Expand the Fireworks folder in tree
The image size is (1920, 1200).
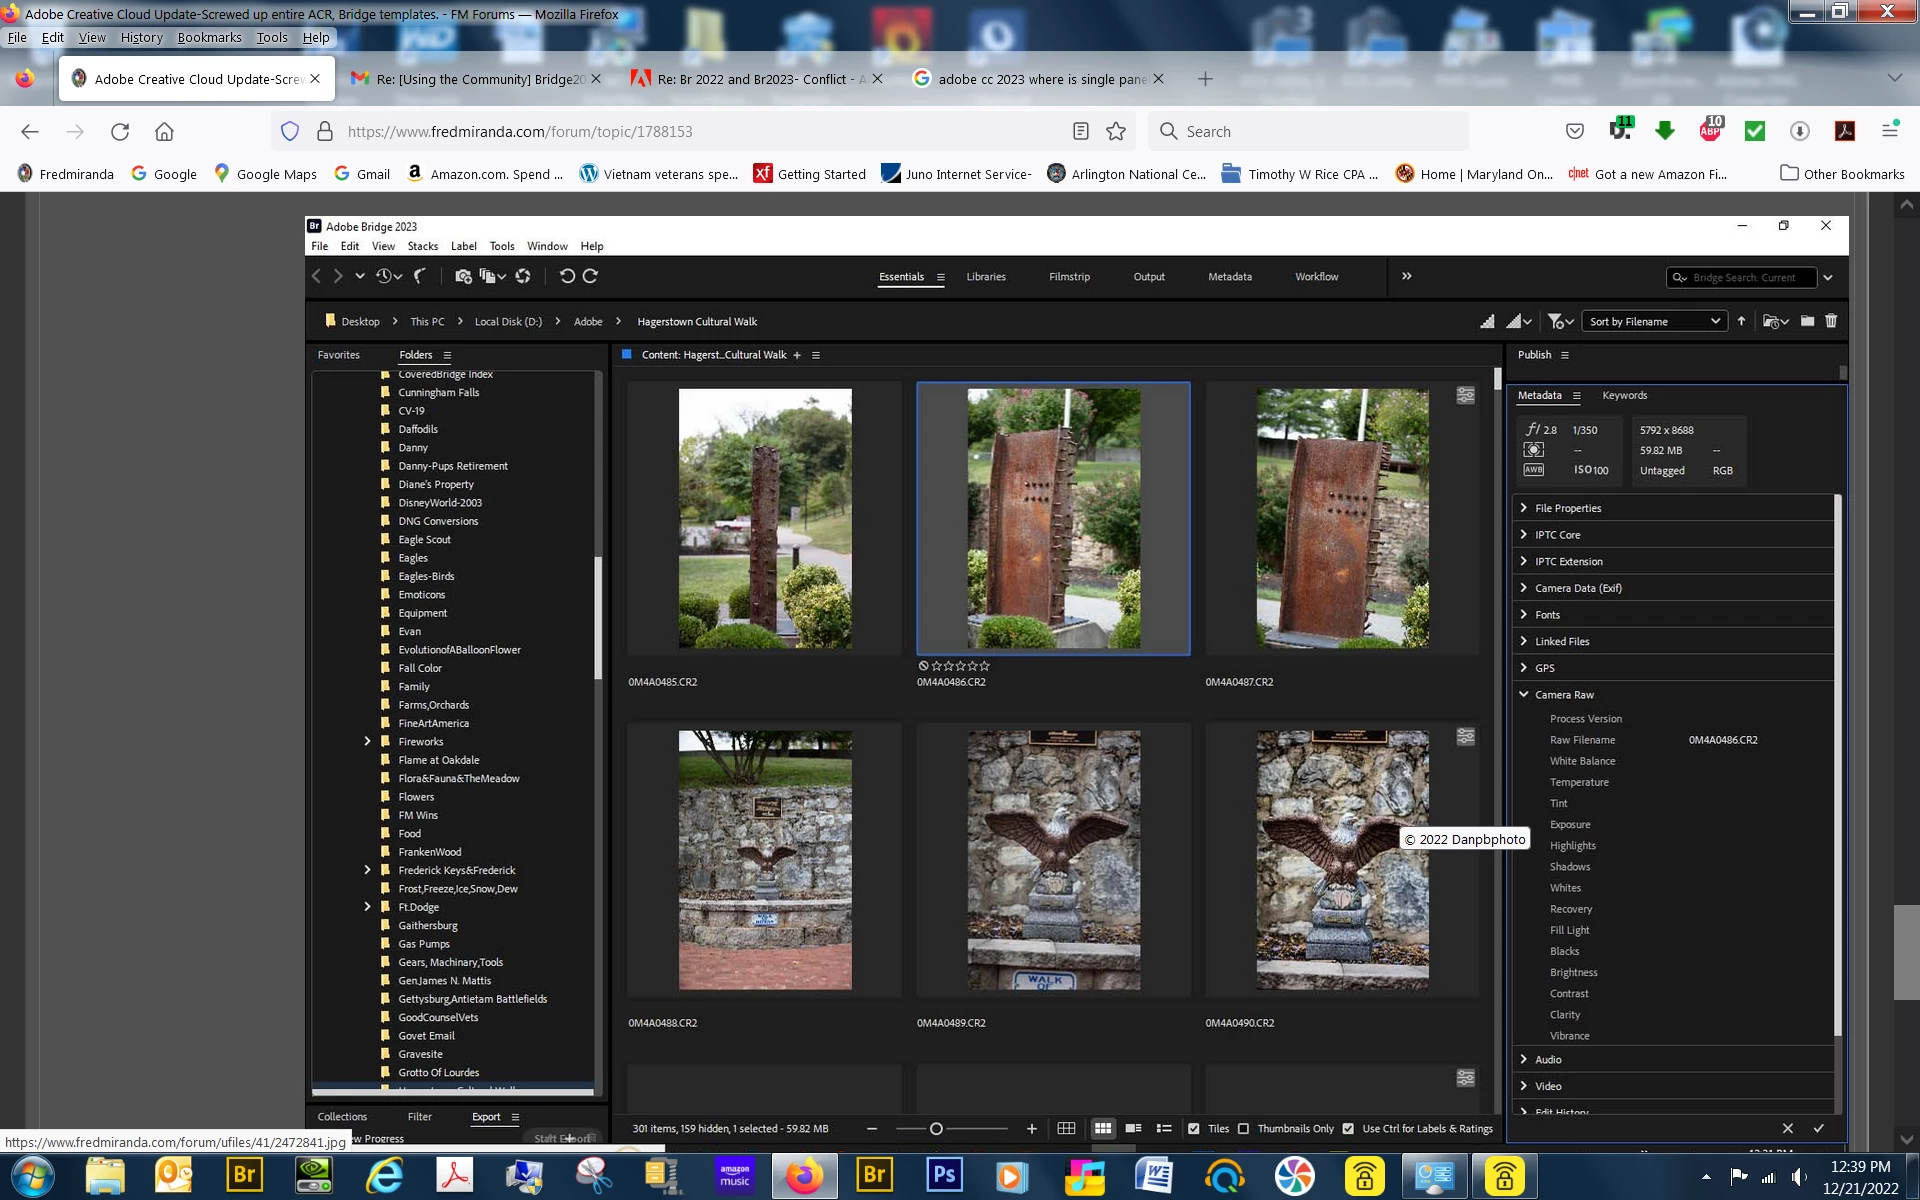click(x=367, y=741)
